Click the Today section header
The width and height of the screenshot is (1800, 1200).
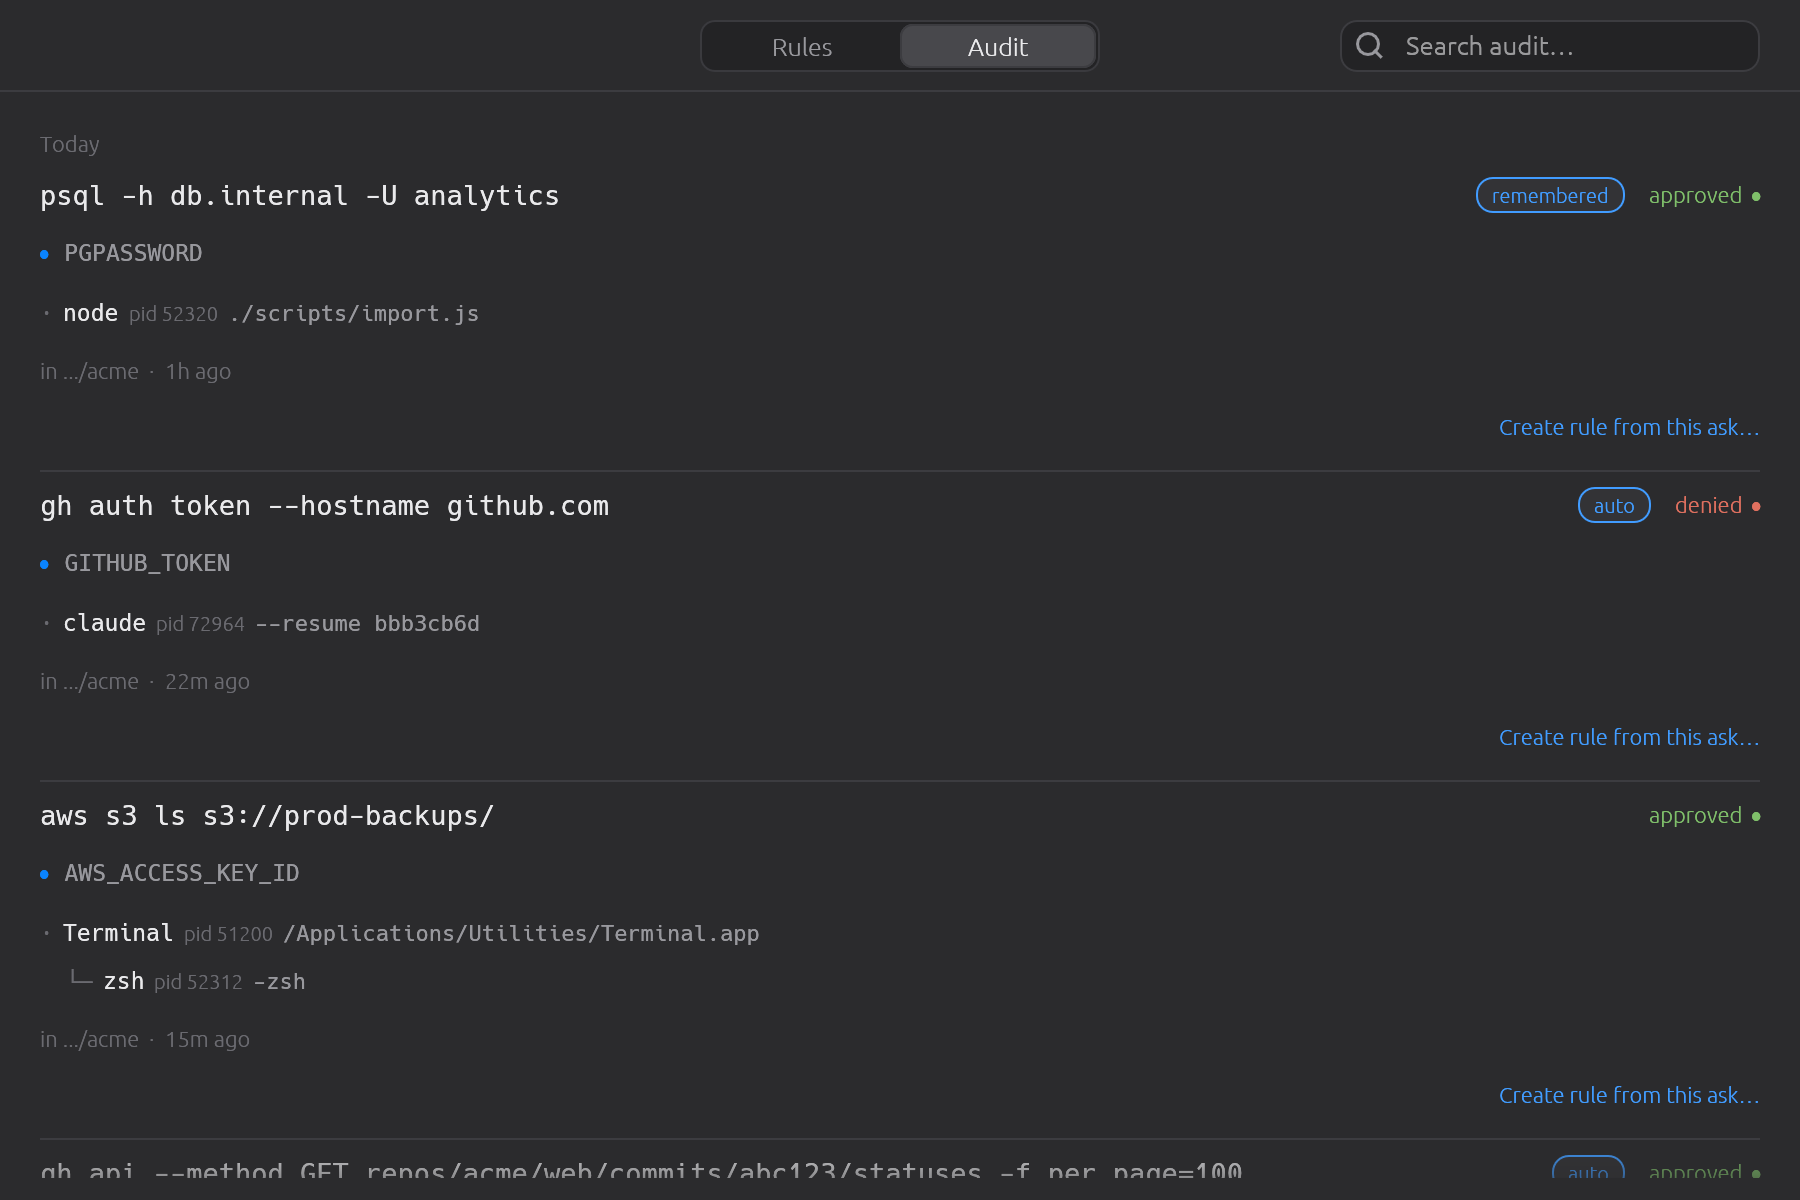click(70, 145)
